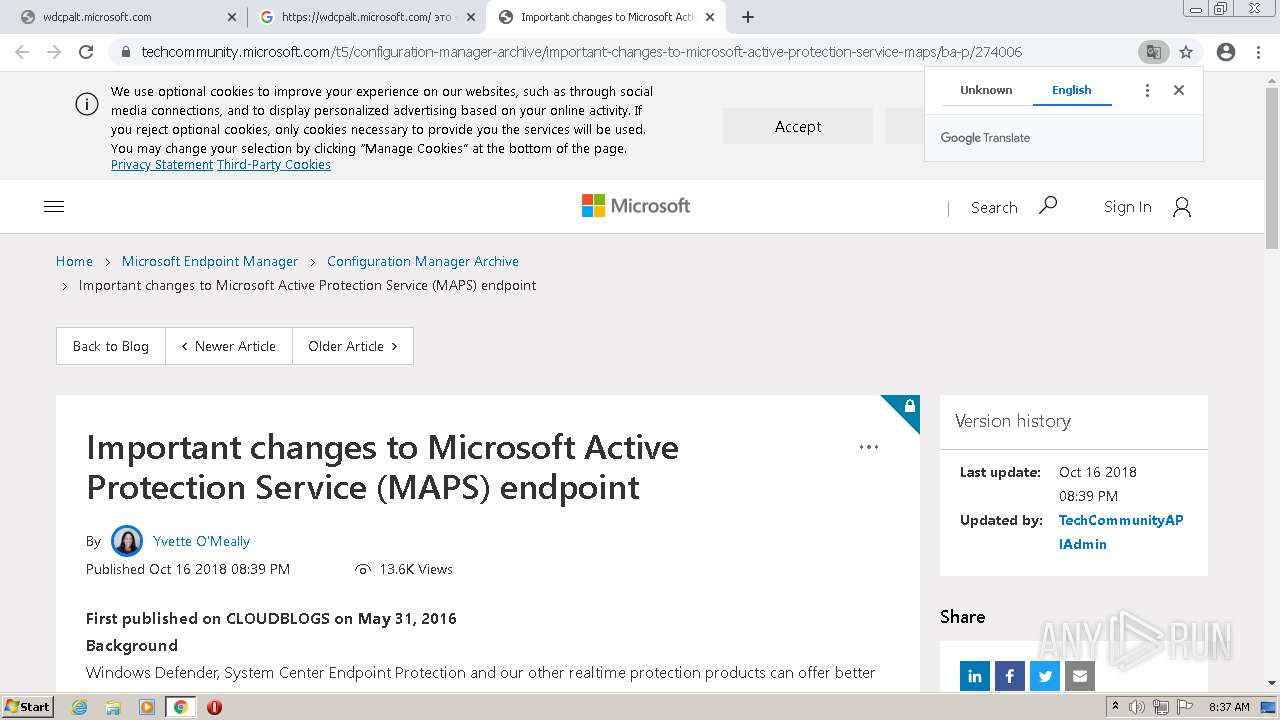Open the Privacy Statement link
Image resolution: width=1280 pixels, height=720 pixels.
pyautogui.click(x=162, y=165)
